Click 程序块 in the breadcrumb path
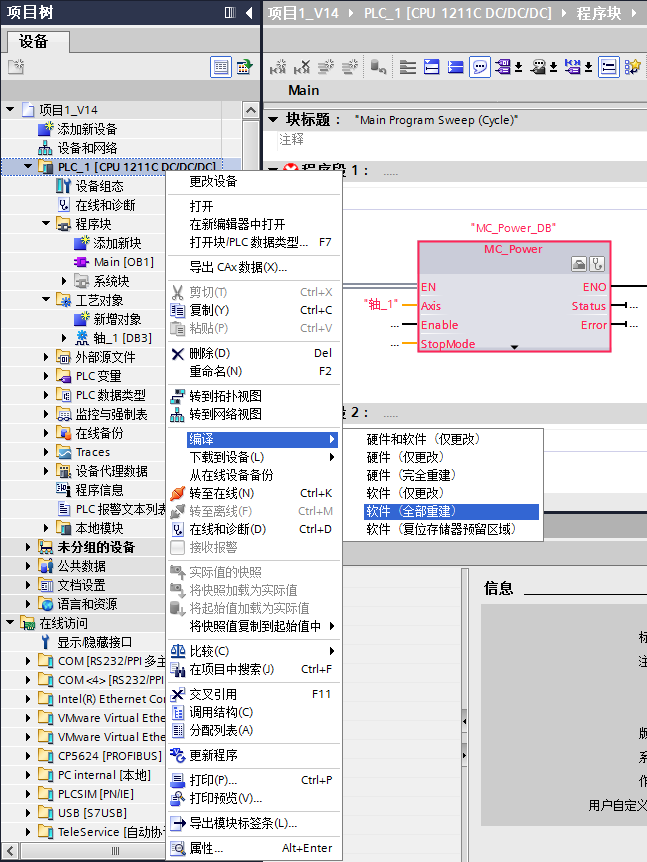This screenshot has height=862, width=647. pos(599,13)
